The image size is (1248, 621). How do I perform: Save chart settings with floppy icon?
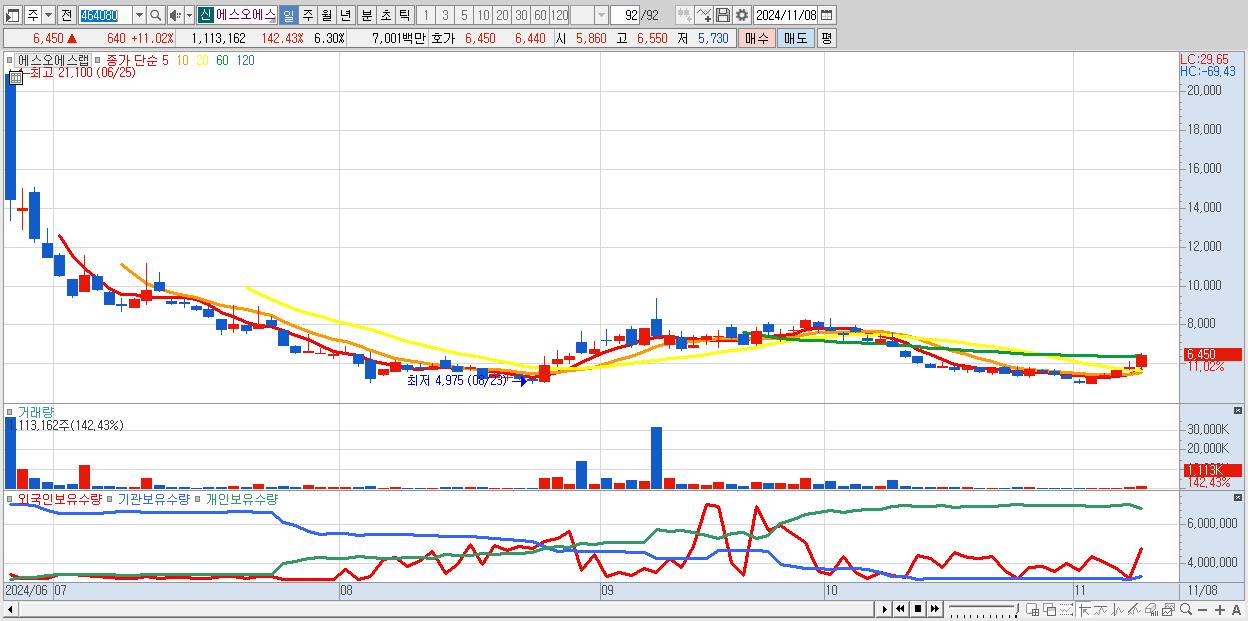723,16
